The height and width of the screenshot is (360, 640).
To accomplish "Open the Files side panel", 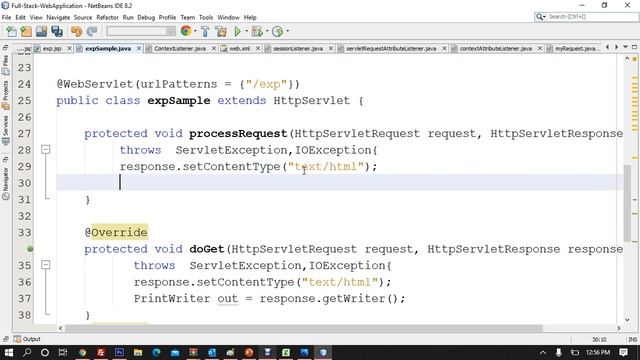I will tap(5, 65).
